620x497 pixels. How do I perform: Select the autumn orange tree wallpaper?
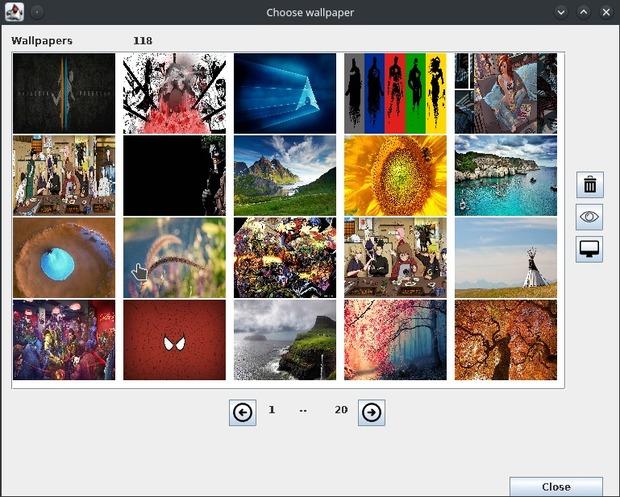pos(505,340)
